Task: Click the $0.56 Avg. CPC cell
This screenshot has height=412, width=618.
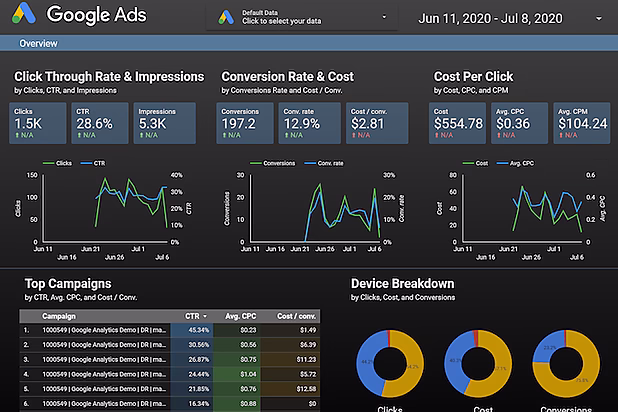Action: (x=237, y=345)
